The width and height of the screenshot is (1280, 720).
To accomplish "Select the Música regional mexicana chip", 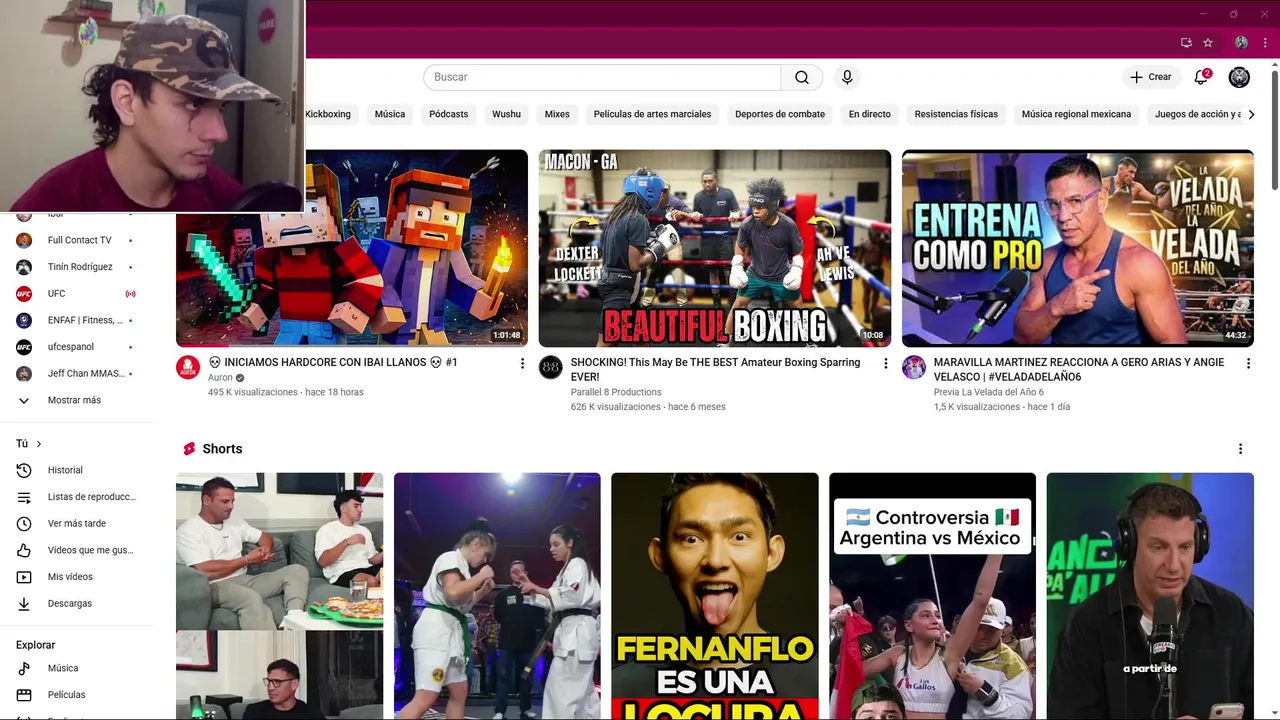I will 1076,114.
